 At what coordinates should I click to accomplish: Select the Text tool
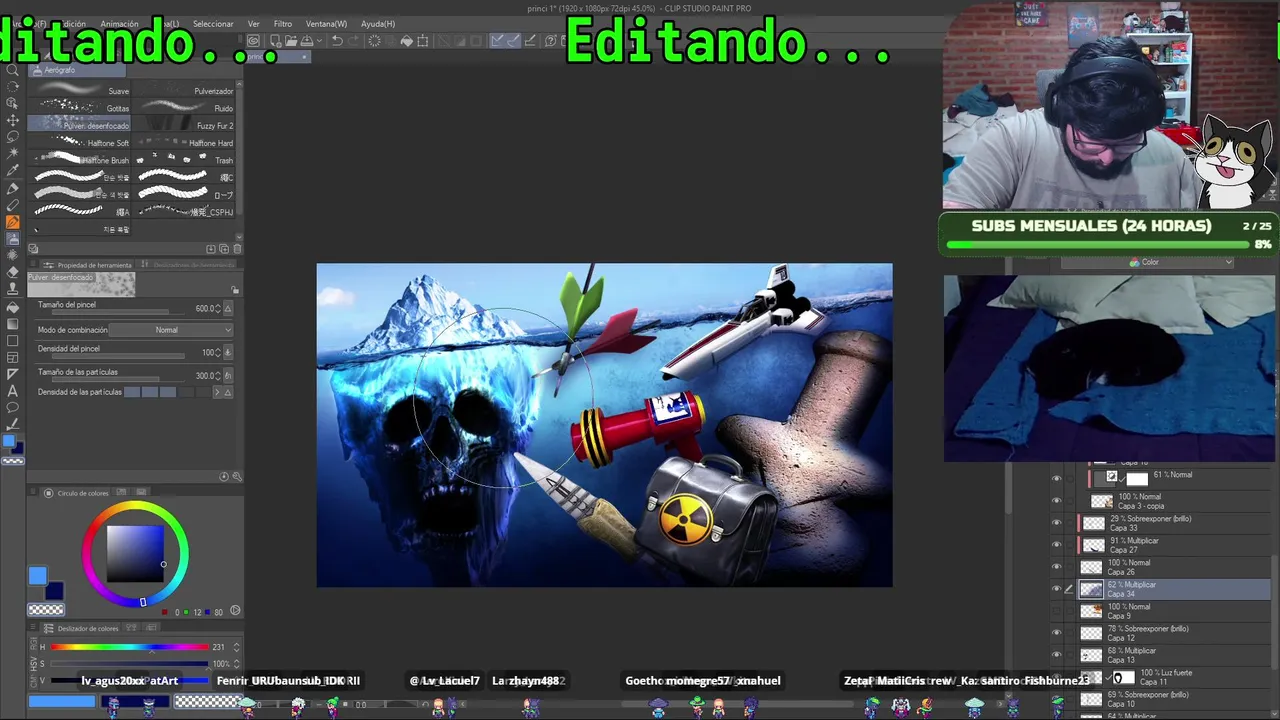click(x=12, y=390)
